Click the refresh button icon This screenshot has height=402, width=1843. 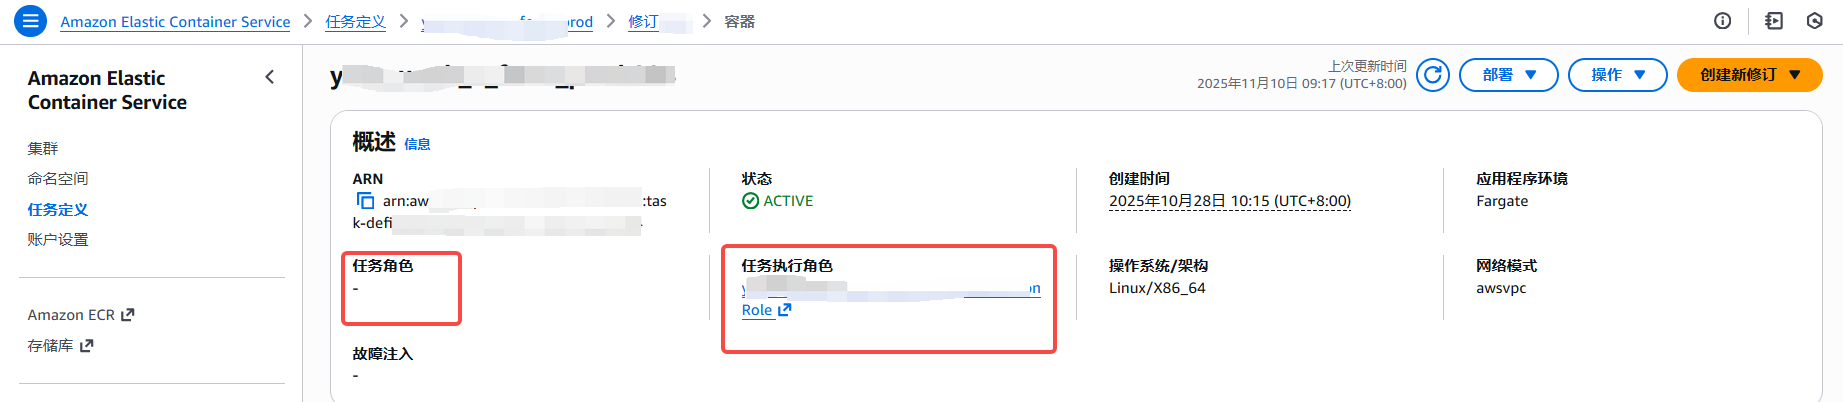click(1432, 75)
